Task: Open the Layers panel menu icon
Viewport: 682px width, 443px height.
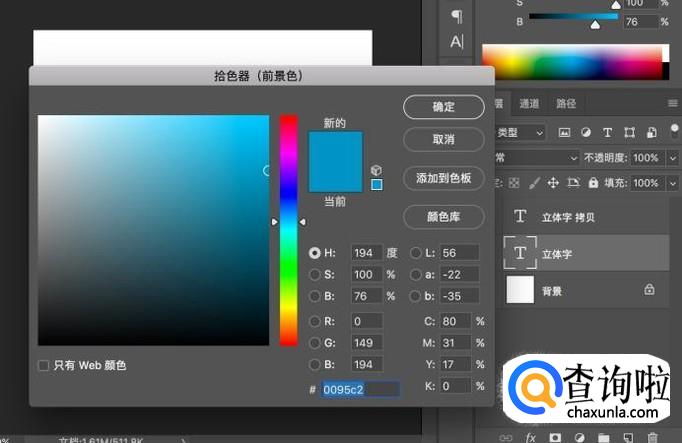Action: [673, 103]
